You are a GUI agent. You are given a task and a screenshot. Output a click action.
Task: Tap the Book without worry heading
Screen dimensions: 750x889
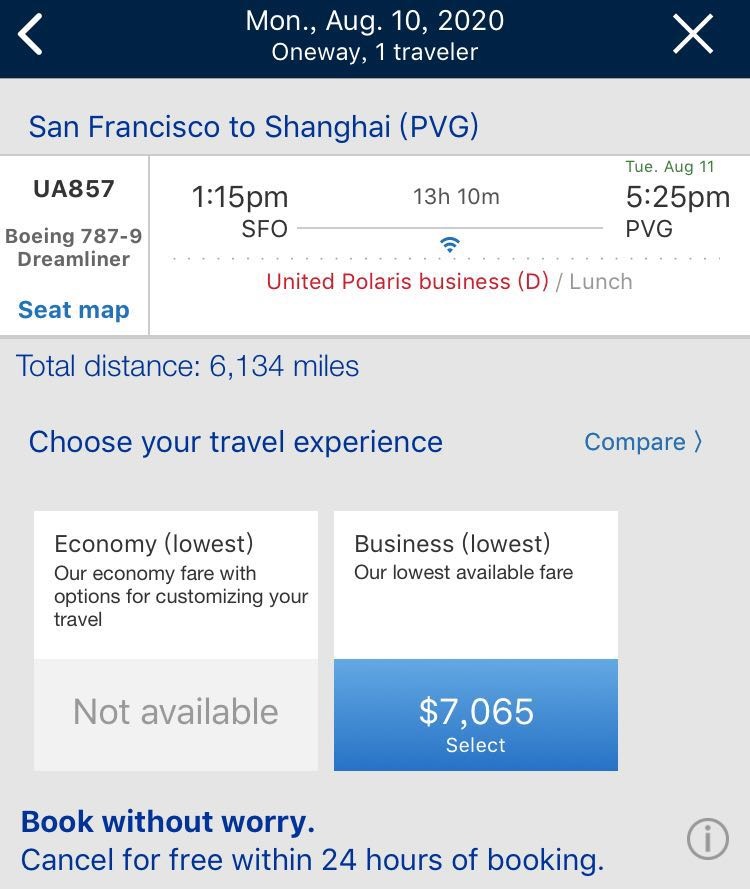(x=168, y=822)
